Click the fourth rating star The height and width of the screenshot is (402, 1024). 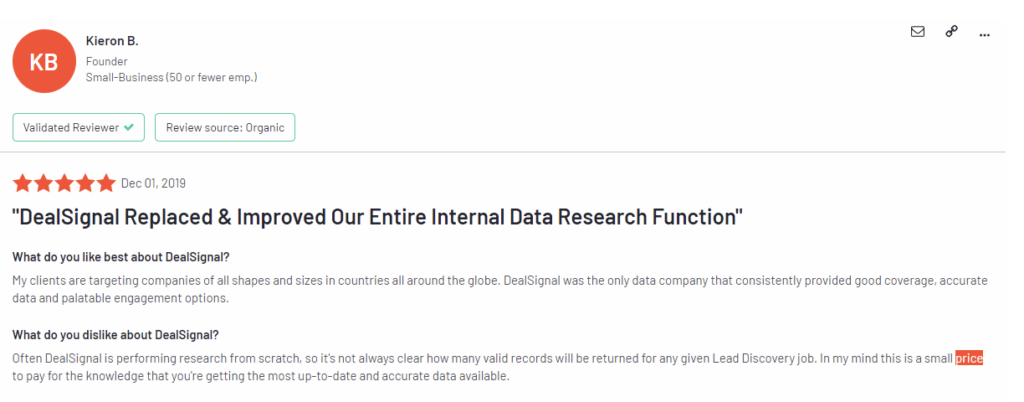pyautogui.click(x=85, y=183)
